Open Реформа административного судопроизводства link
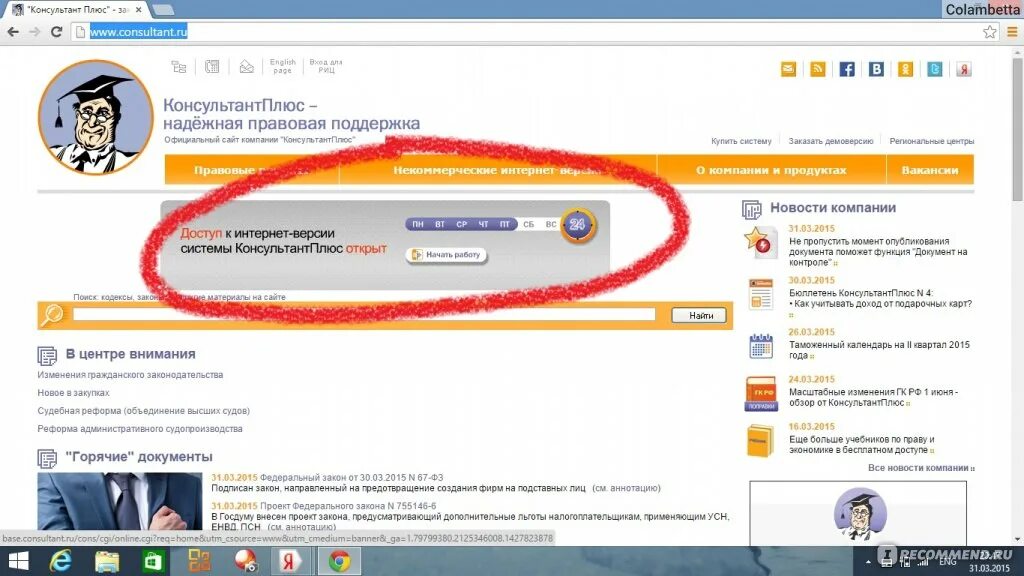1024x576 pixels. [140, 429]
